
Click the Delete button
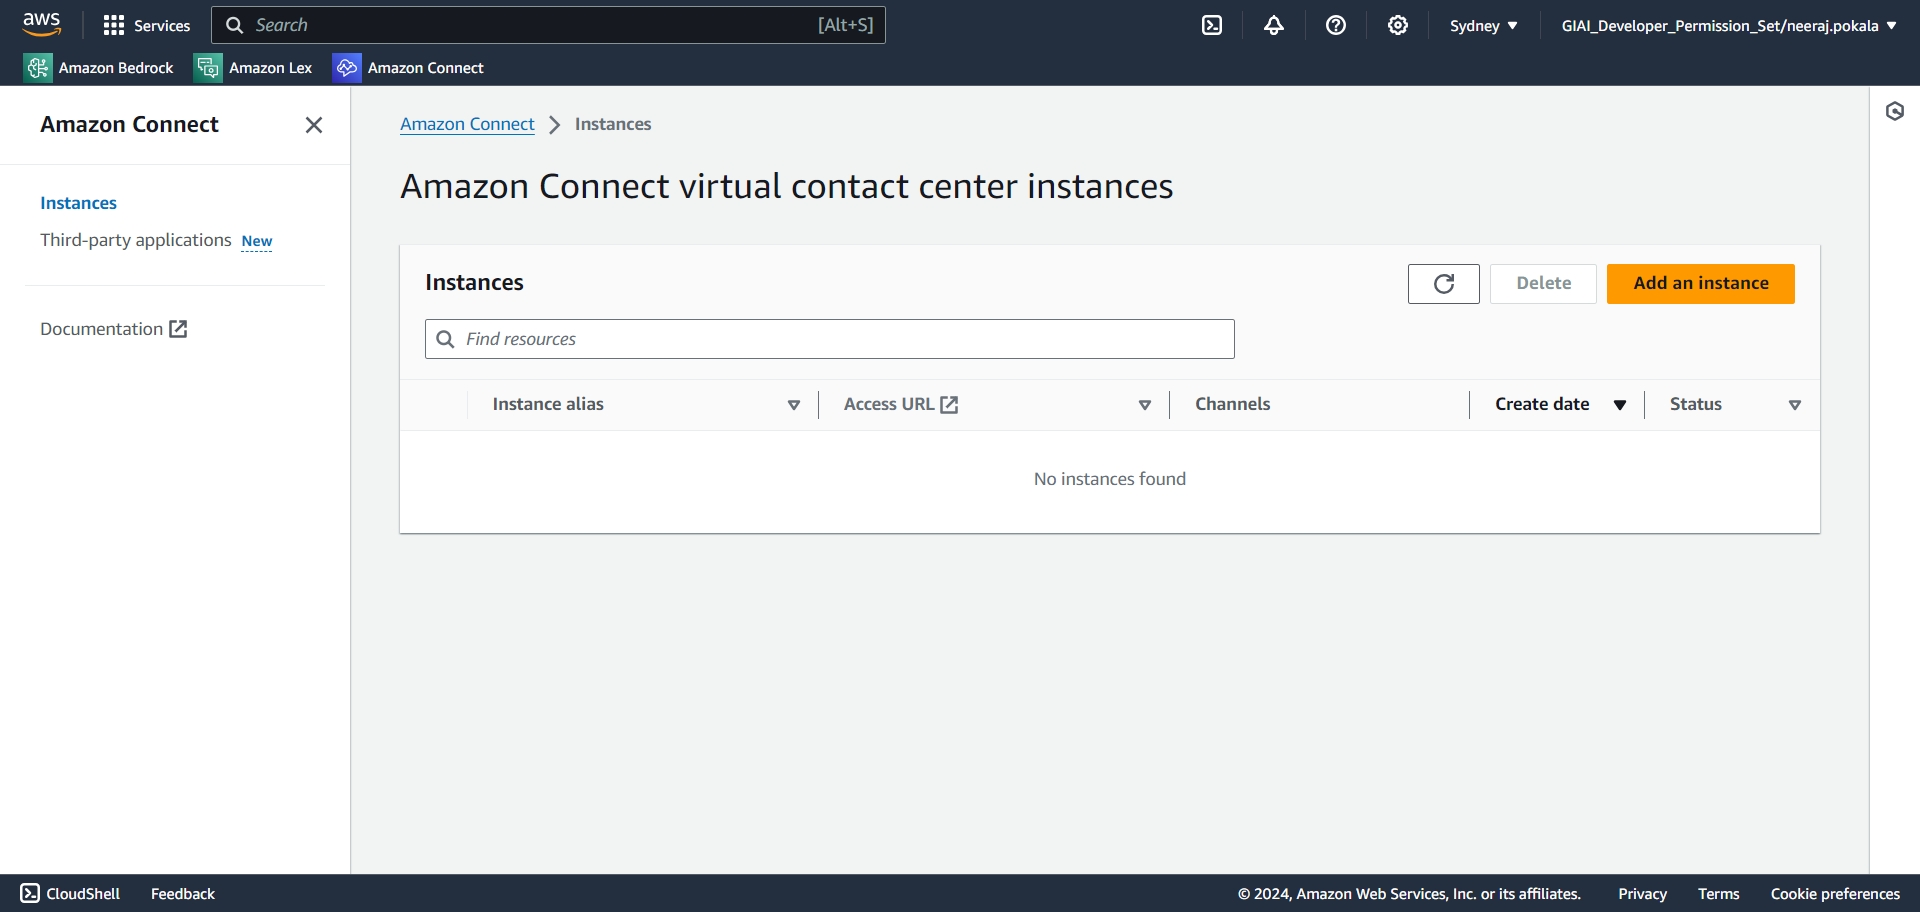(x=1543, y=284)
